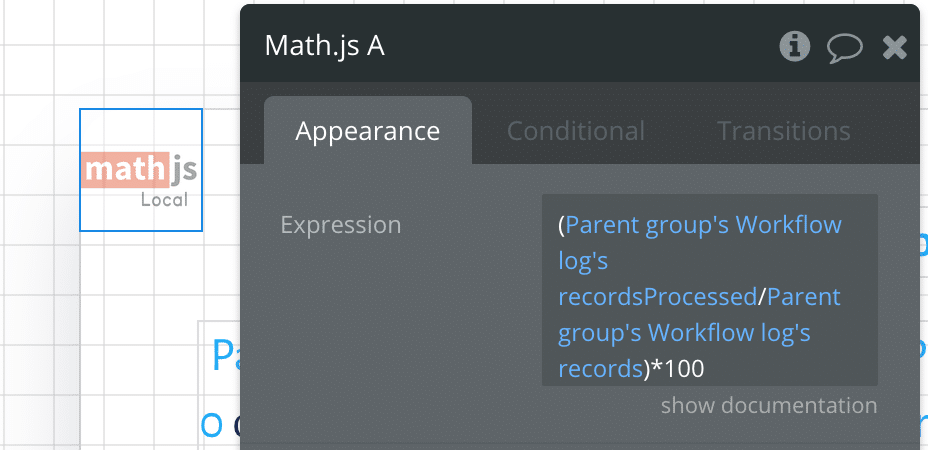Screen dimensions: 928x450
Task: Click show documentation link
Action: (x=769, y=406)
